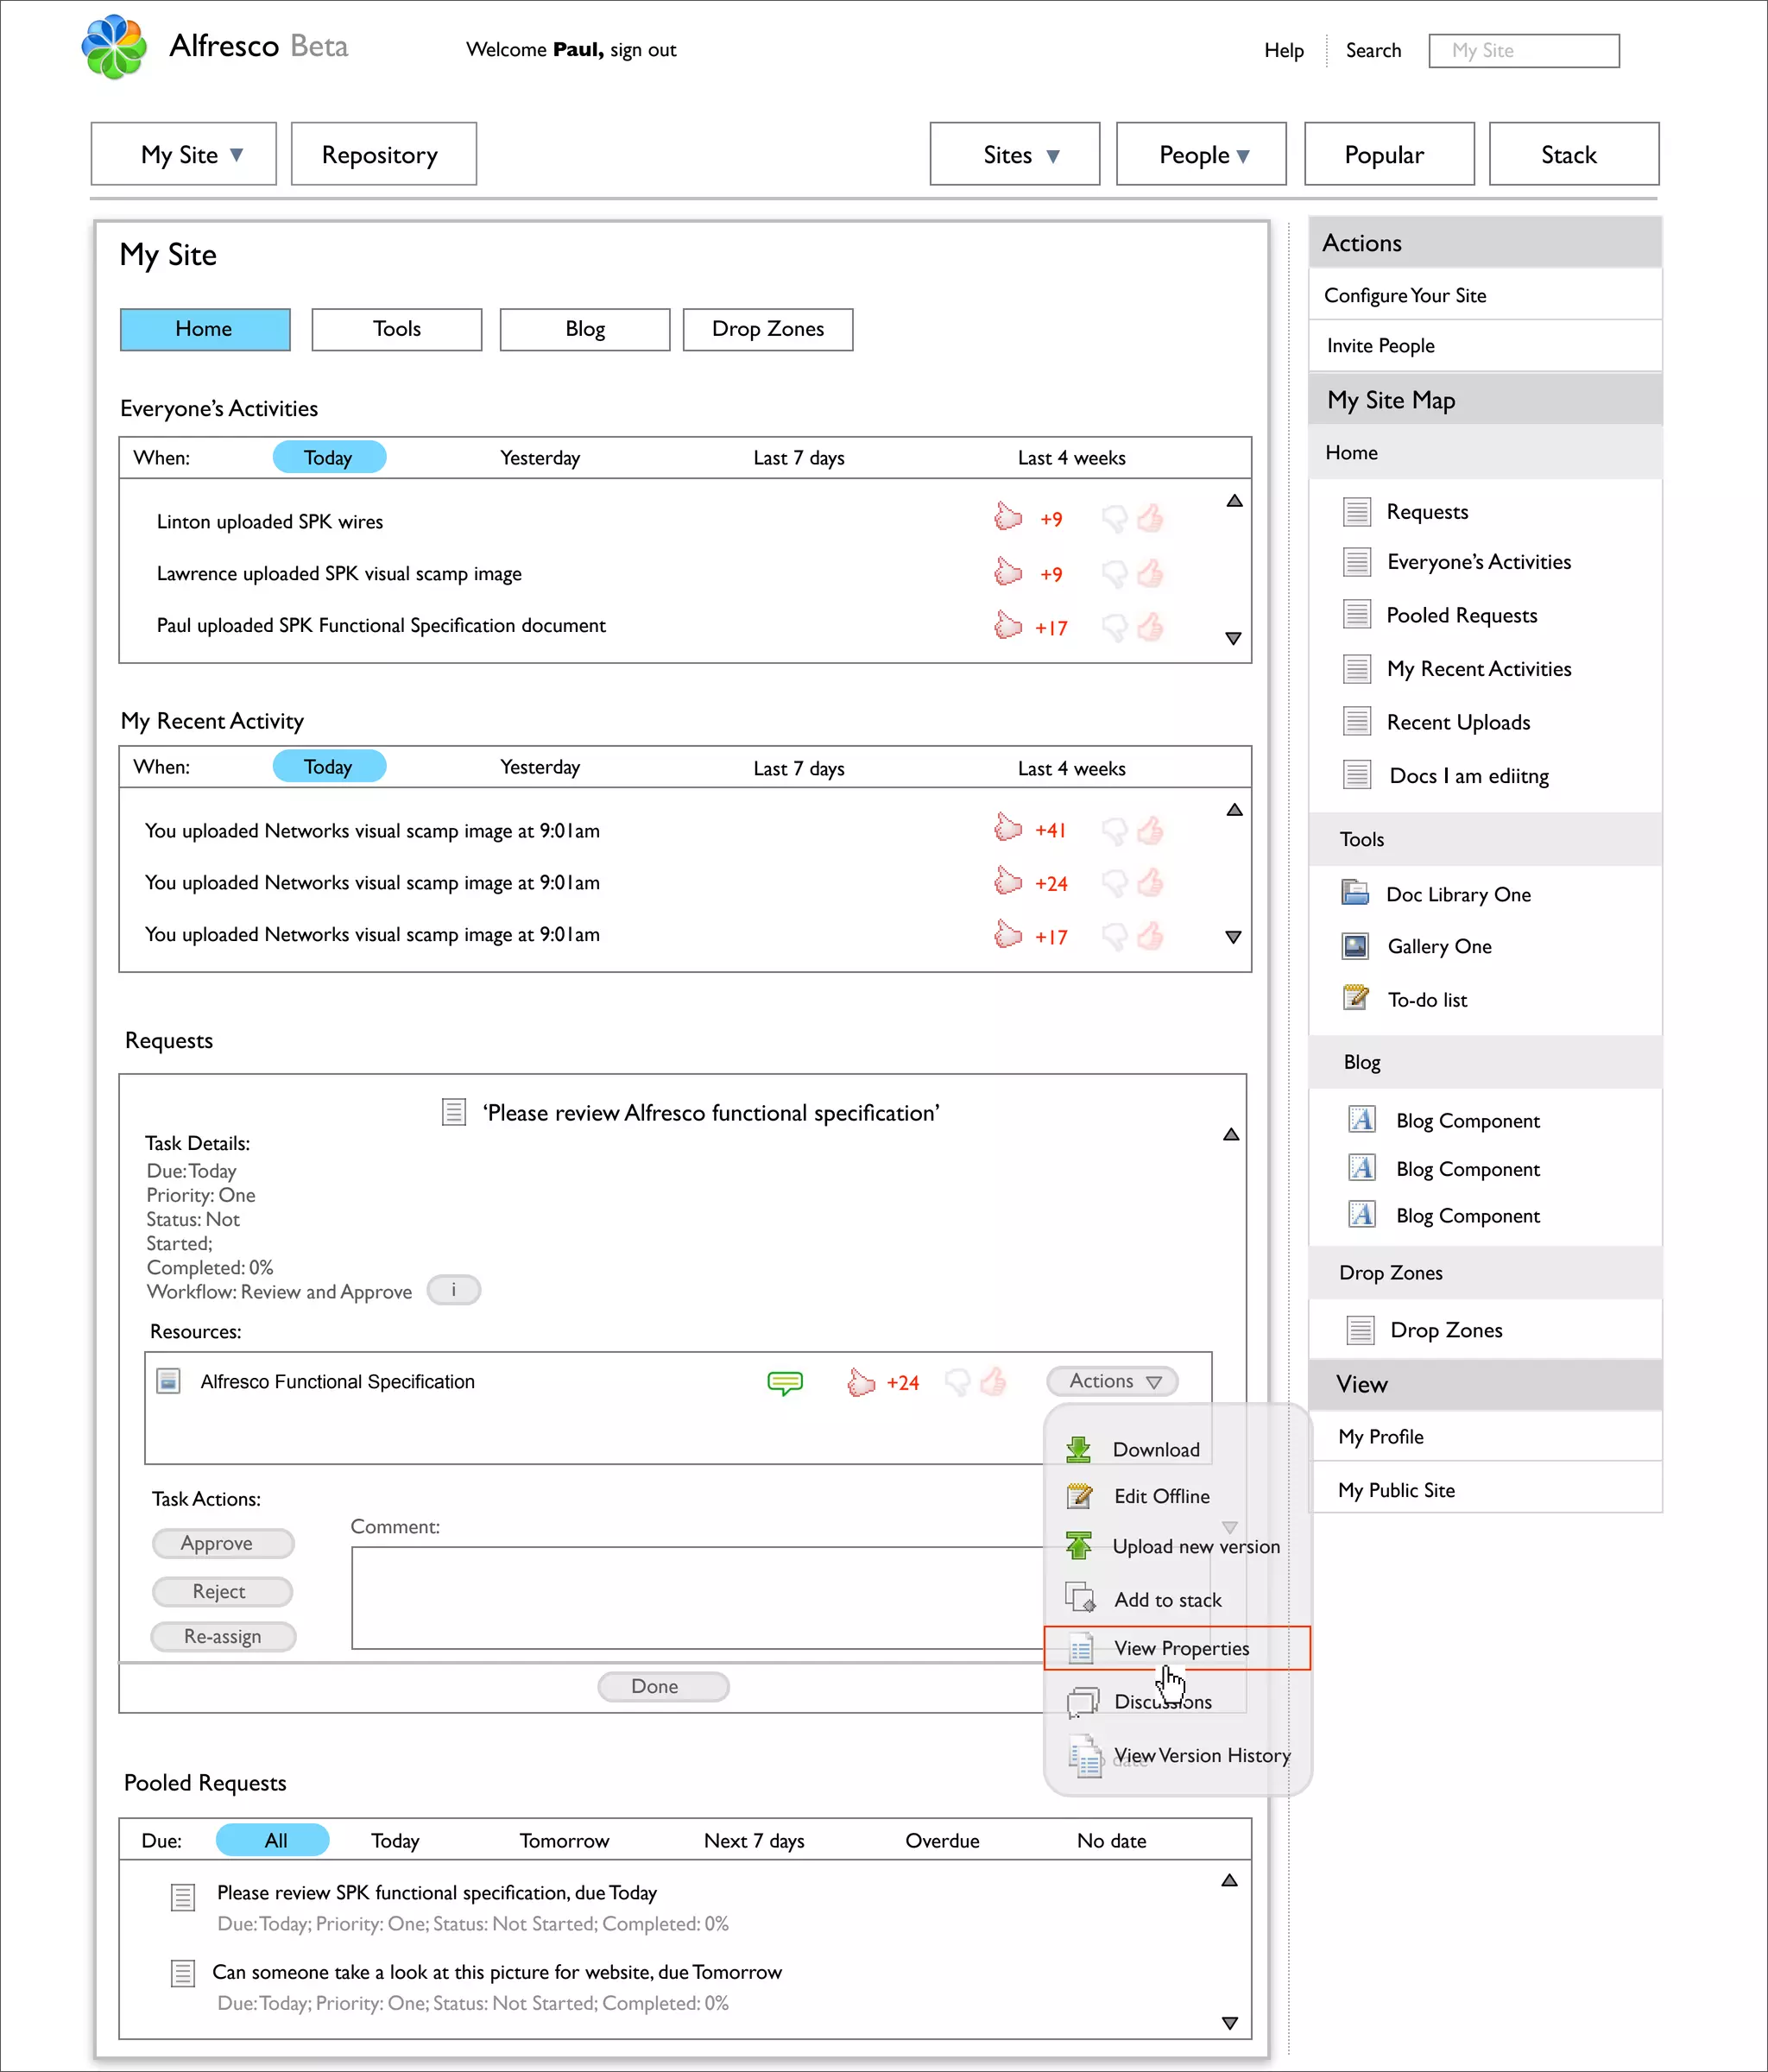Click the Alfresco Functional Specification document icon

pyautogui.click(x=169, y=1381)
